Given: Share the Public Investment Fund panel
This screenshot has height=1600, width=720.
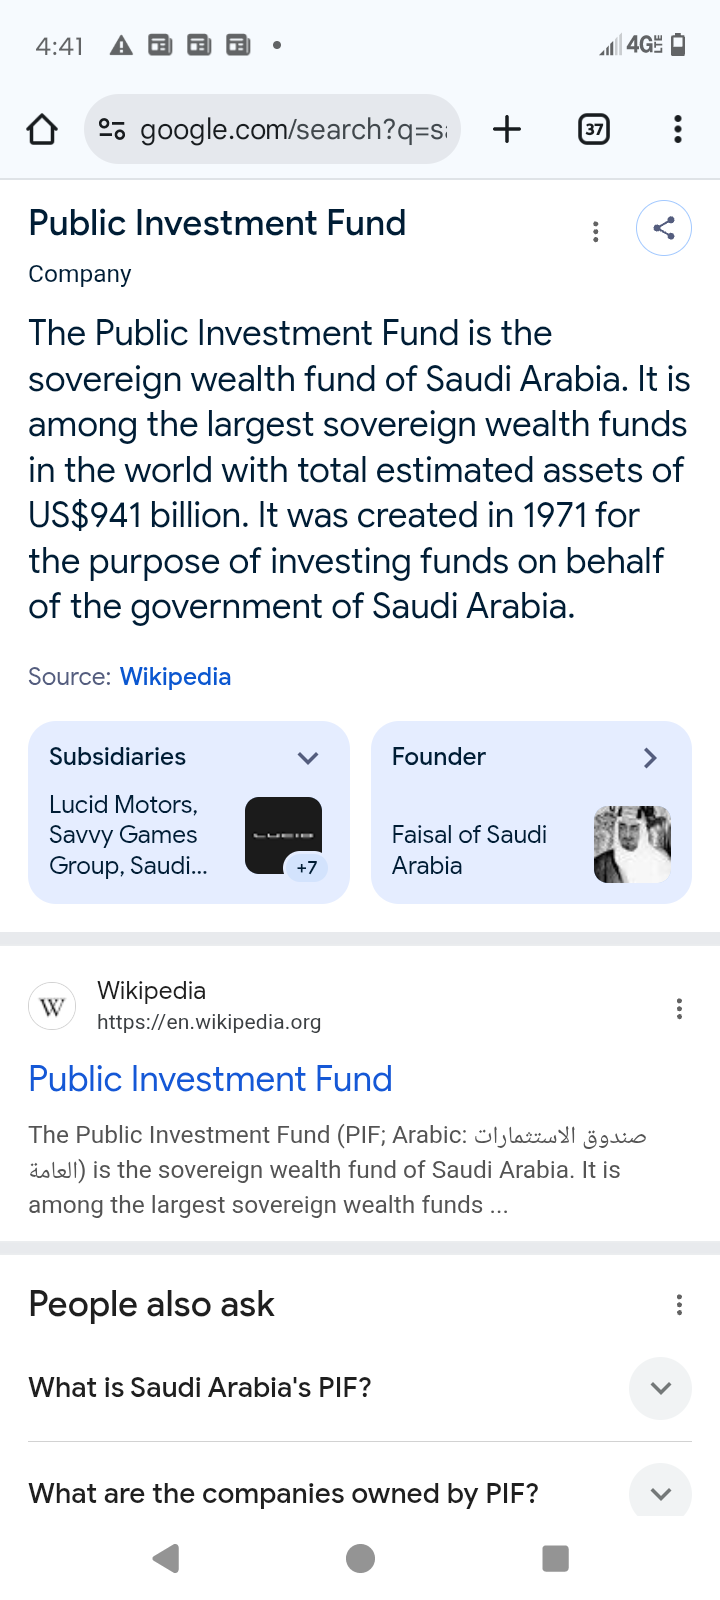Looking at the screenshot, I should (x=663, y=228).
